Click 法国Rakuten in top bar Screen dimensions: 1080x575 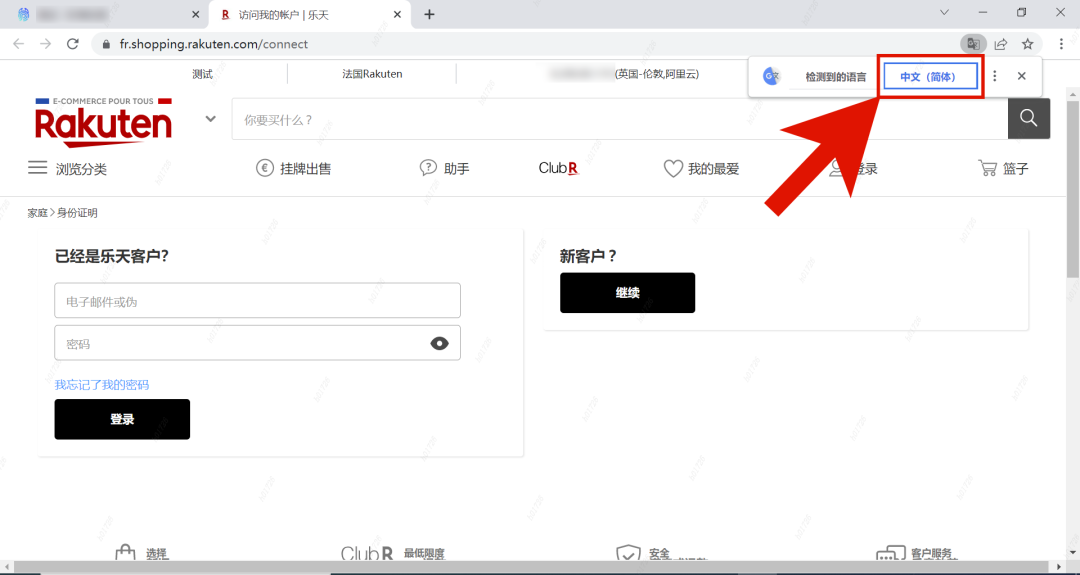(x=372, y=74)
